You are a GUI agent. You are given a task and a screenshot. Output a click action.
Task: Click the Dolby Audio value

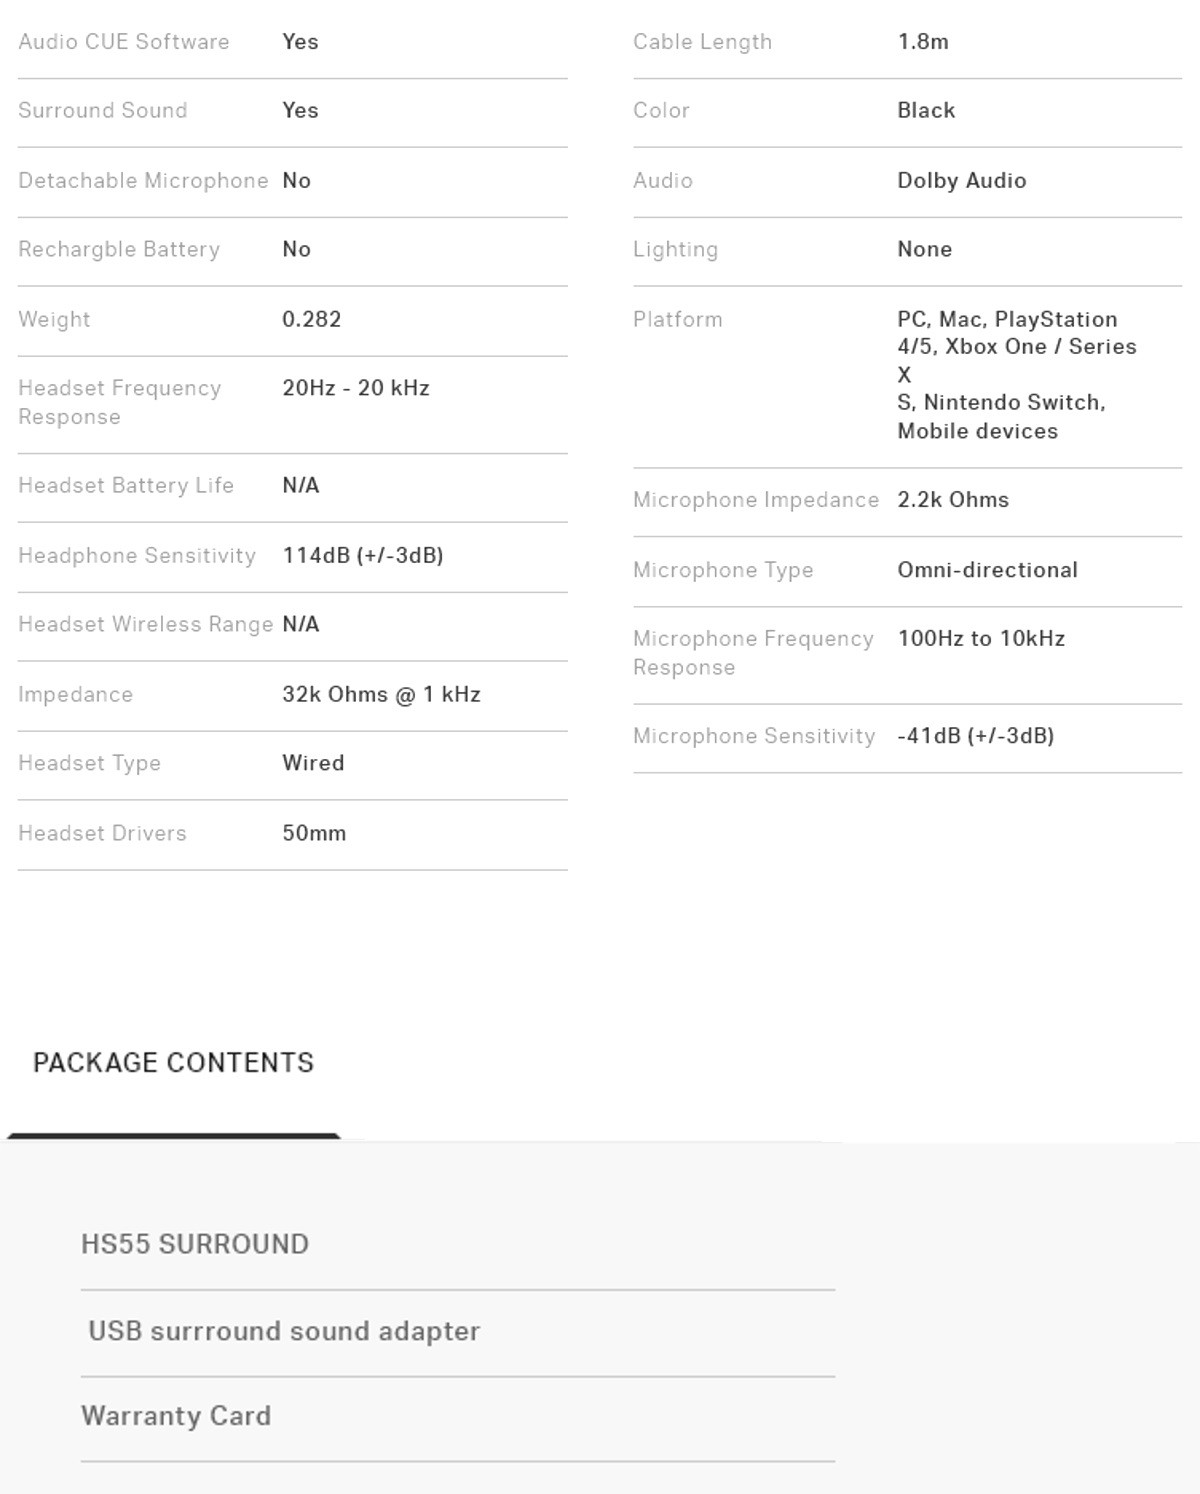(x=962, y=181)
